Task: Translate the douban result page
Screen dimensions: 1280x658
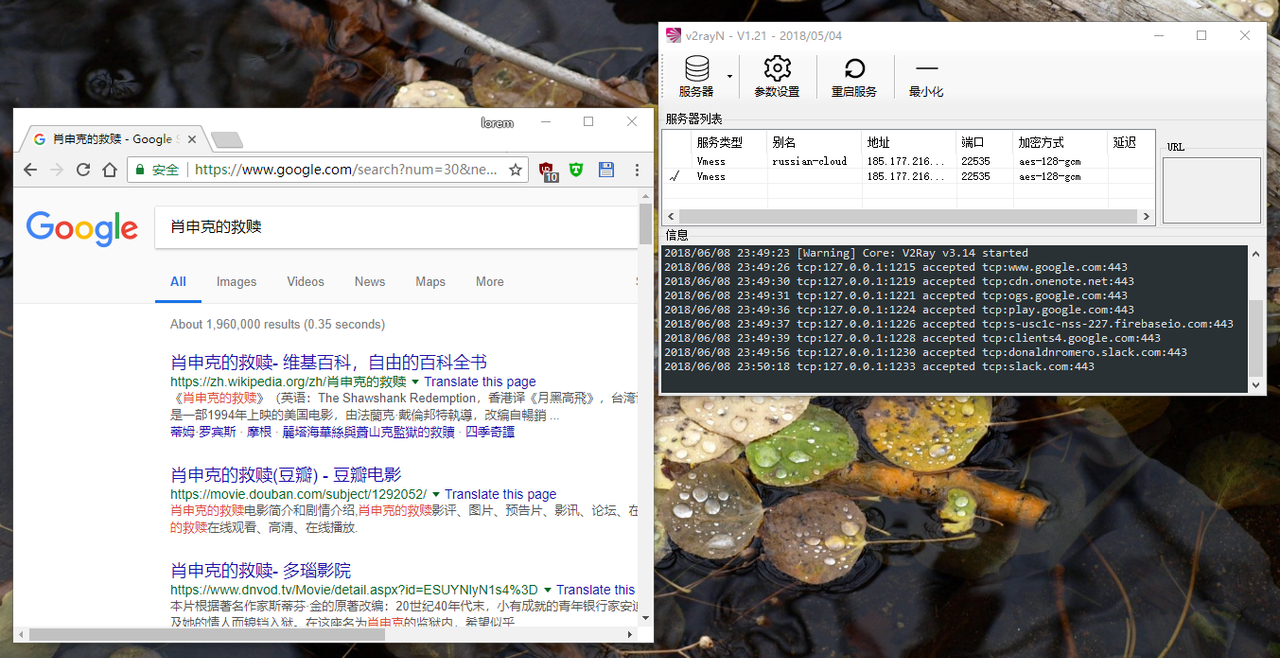Action: click(500, 494)
